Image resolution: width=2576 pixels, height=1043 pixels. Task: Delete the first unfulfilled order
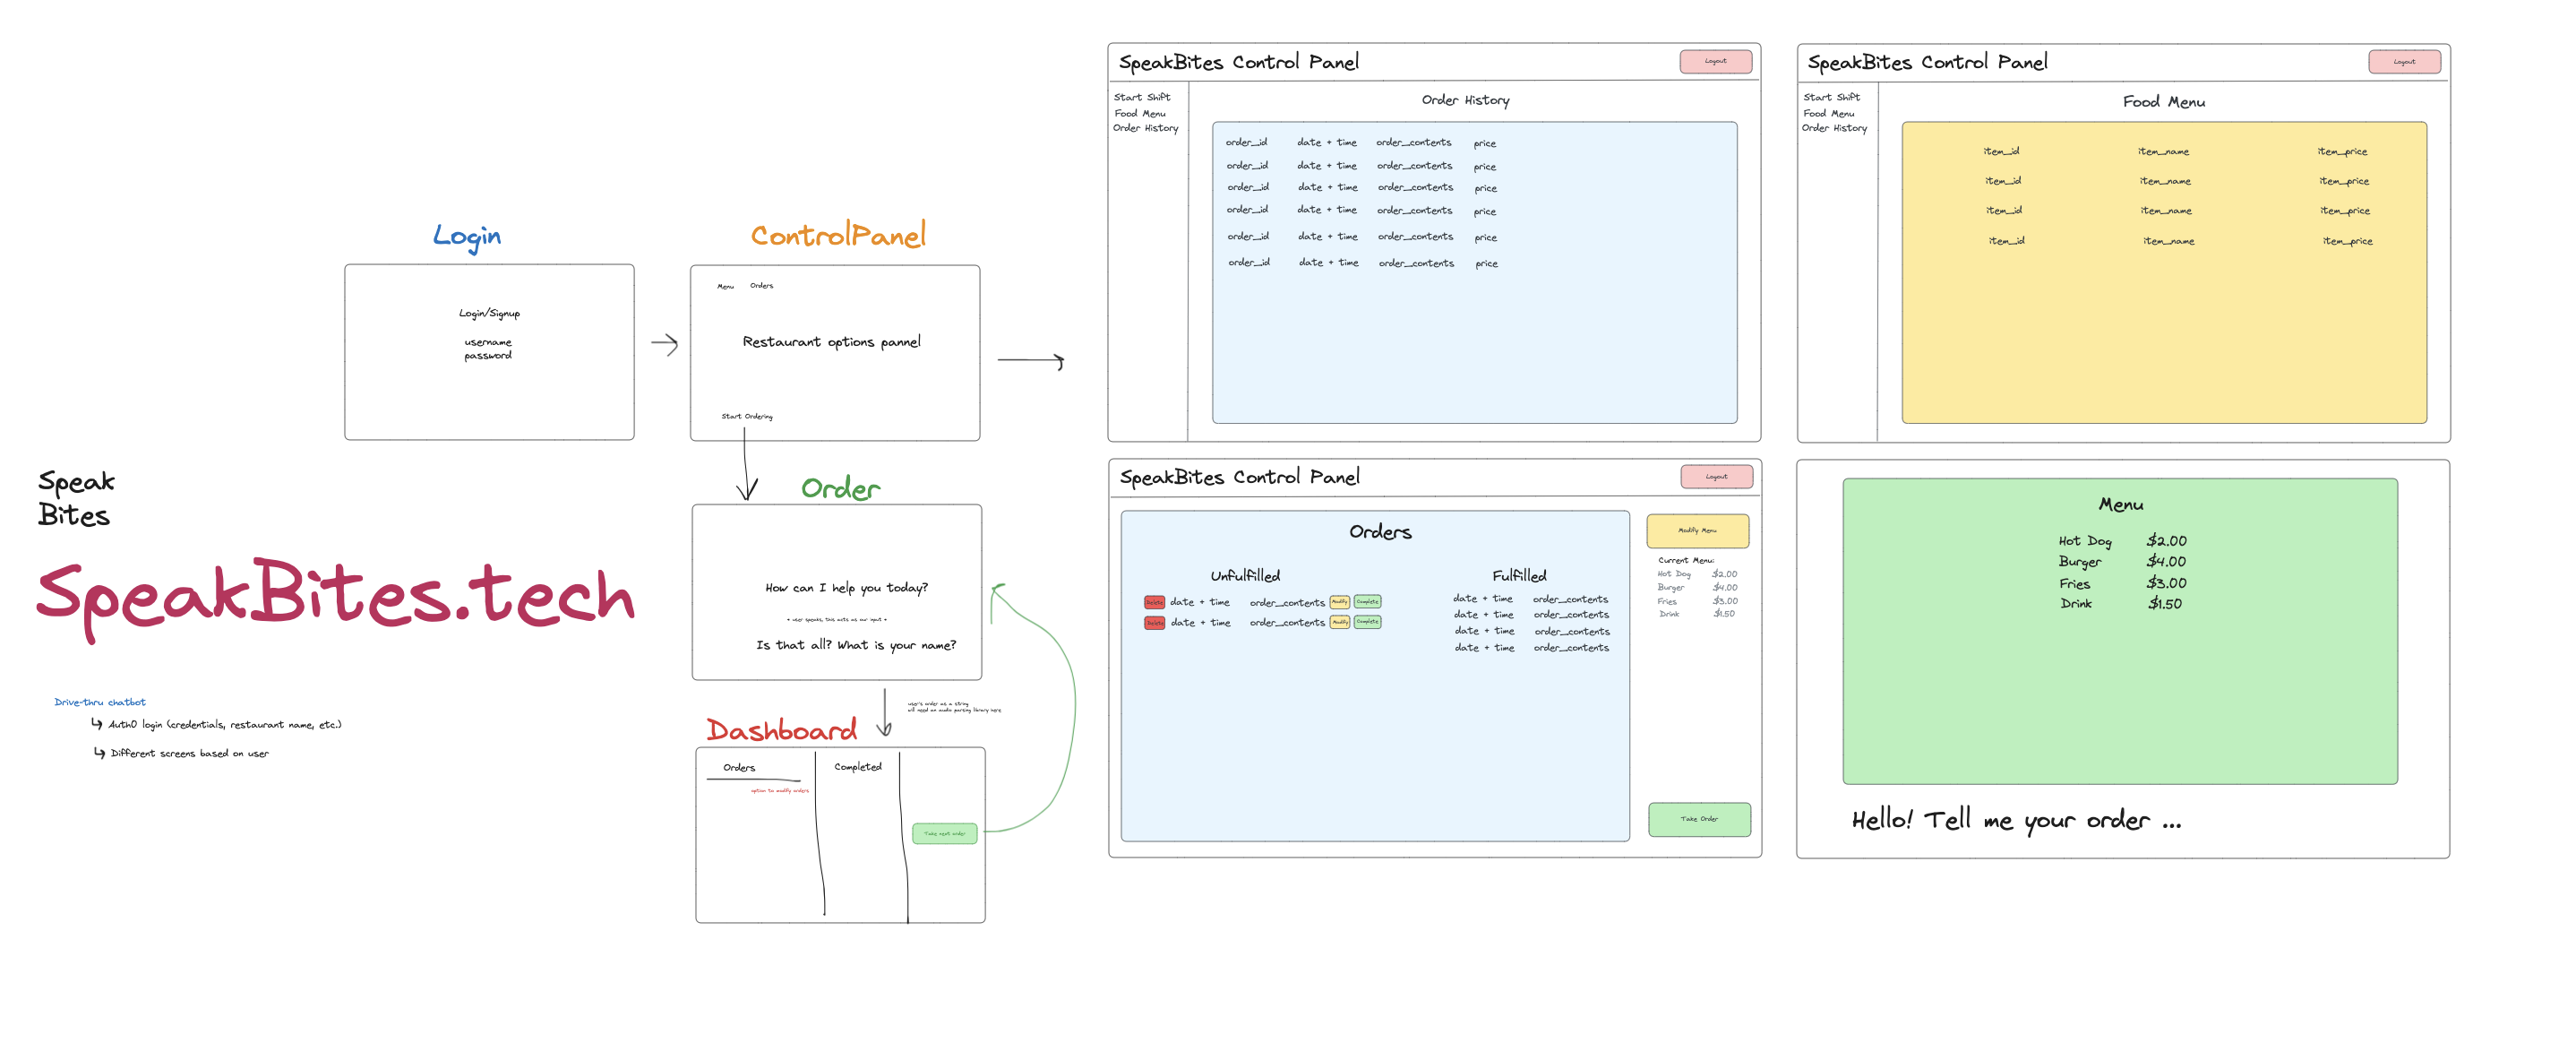pyautogui.click(x=1154, y=602)
